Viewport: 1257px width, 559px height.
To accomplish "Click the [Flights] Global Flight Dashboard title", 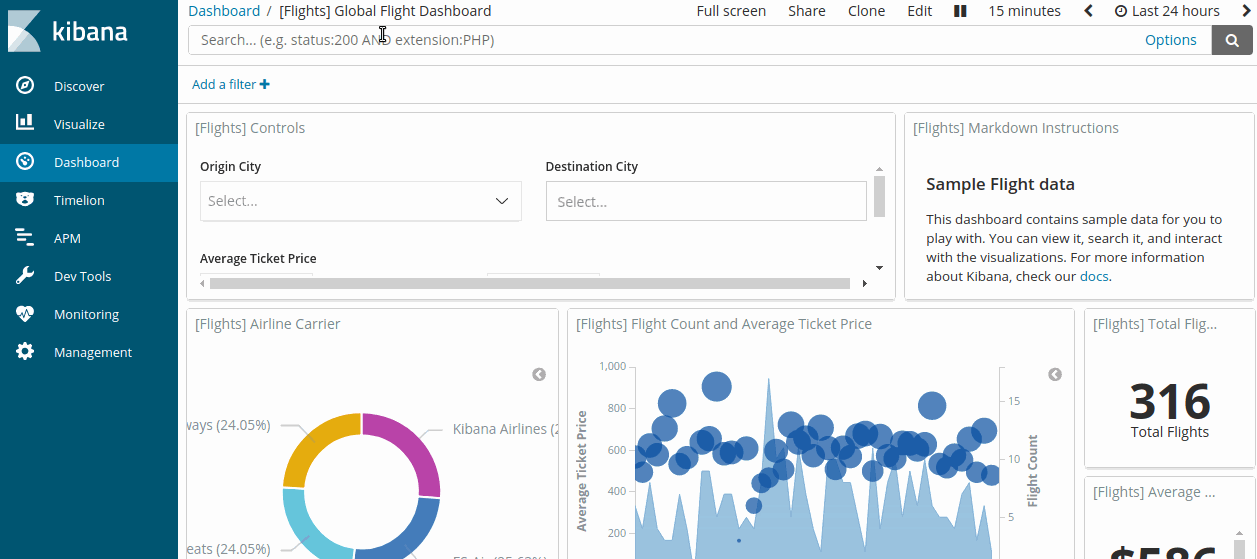I will [x=385, y=11].
